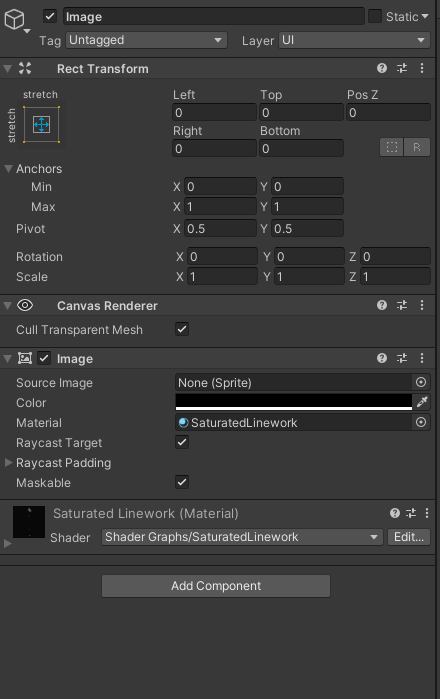Open the Layer dropdown showing UI

pos(354,40)
